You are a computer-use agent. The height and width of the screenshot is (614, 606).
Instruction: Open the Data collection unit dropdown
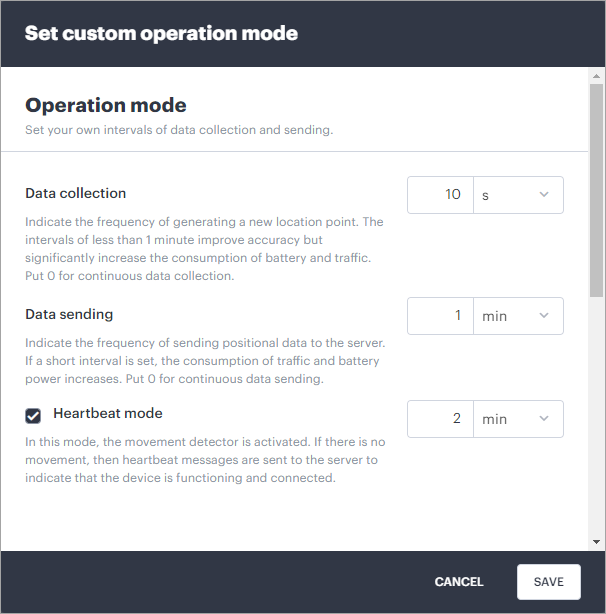pyautogui.click(x=517, y=195)
